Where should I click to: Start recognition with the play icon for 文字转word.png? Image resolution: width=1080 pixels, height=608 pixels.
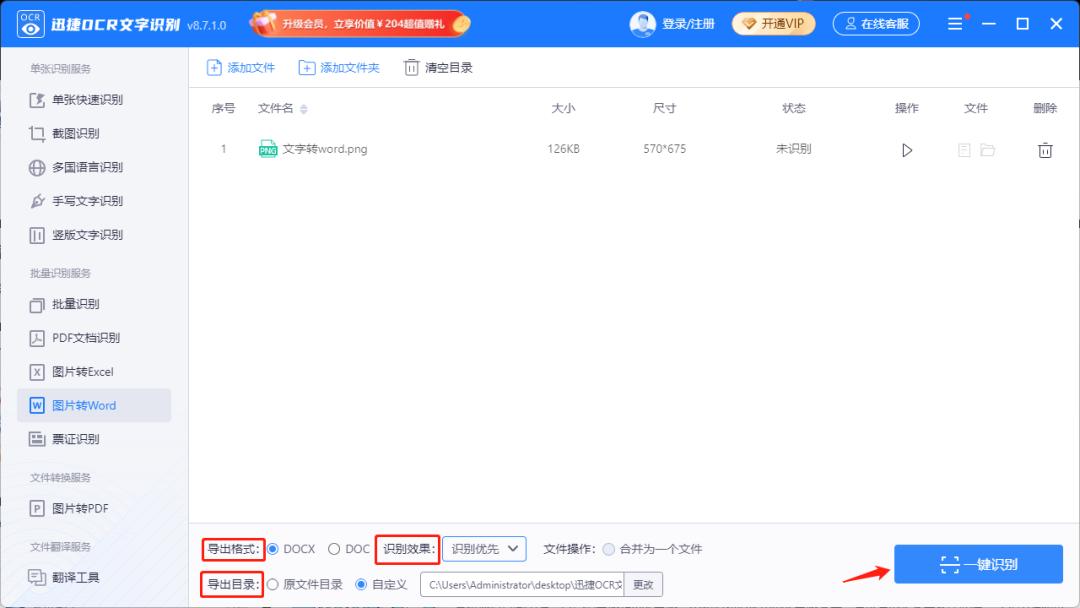point(906,149)
